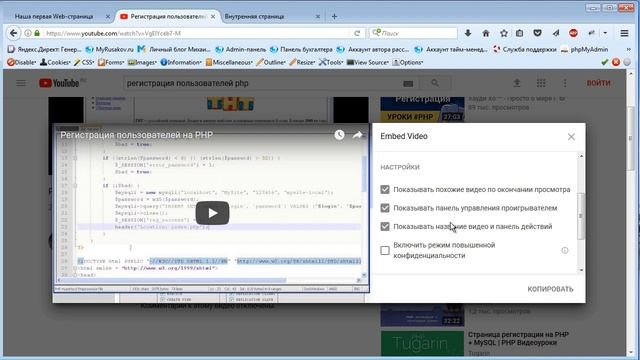Click the share arrow icon on the video preview
Viewport: 640px width, 360px height.
358,135
